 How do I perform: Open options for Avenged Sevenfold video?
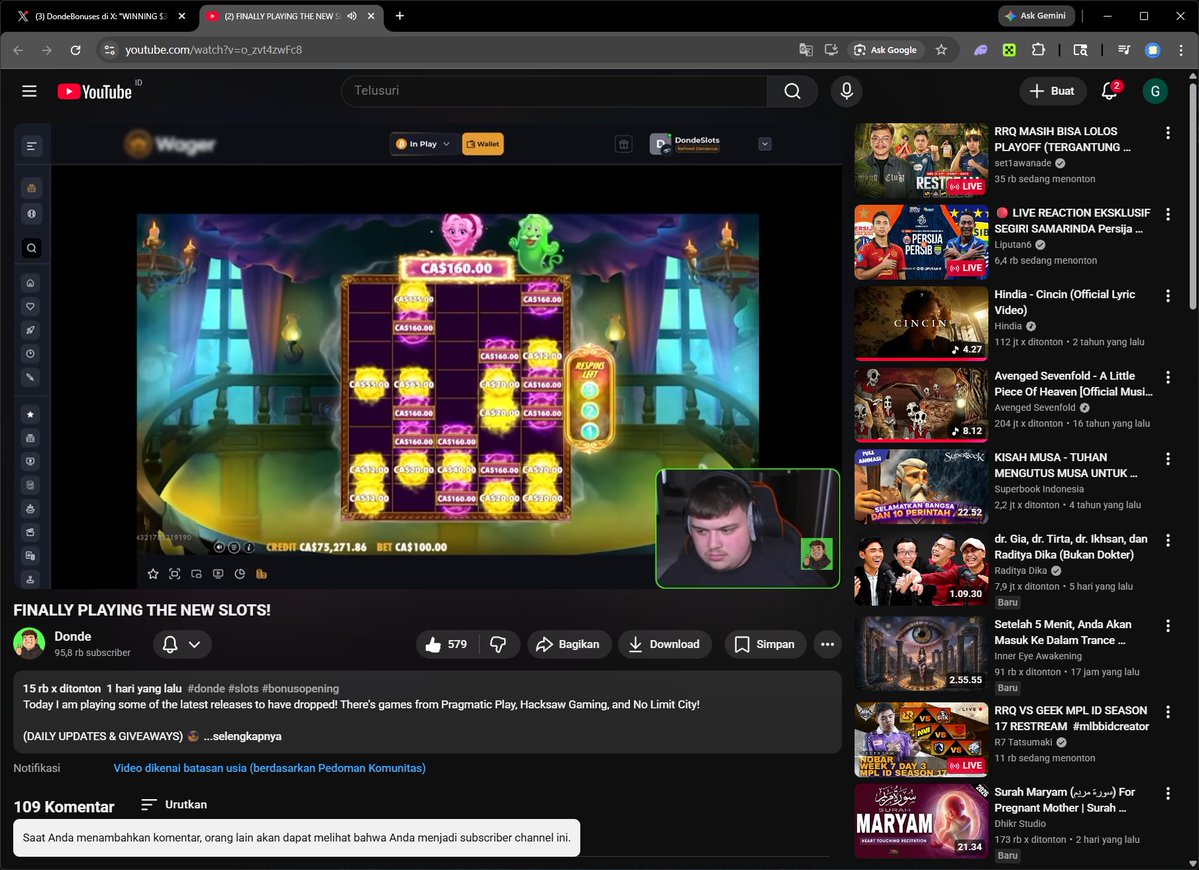coord(1168,378)
